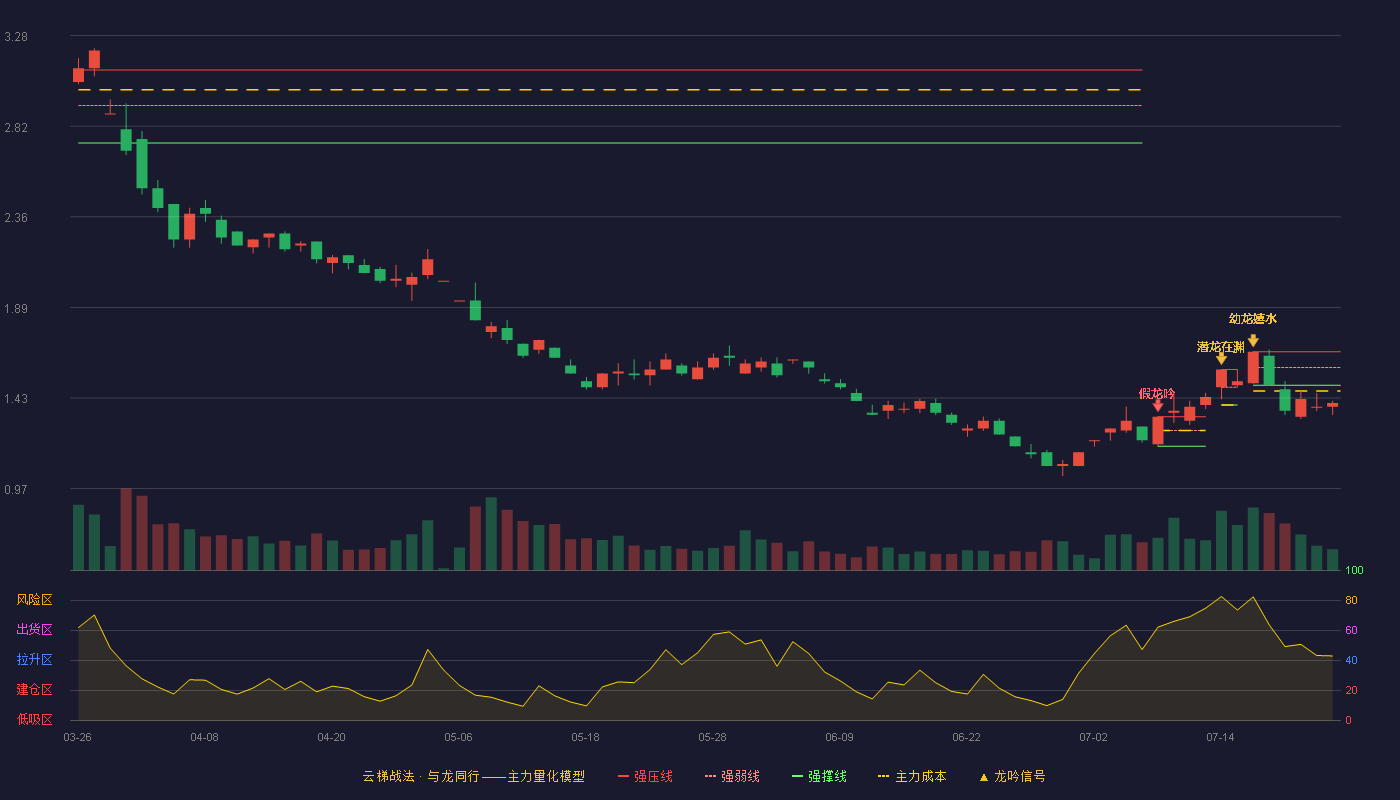
Task: Click the 03-26 date label
Action: coord(78,737)
